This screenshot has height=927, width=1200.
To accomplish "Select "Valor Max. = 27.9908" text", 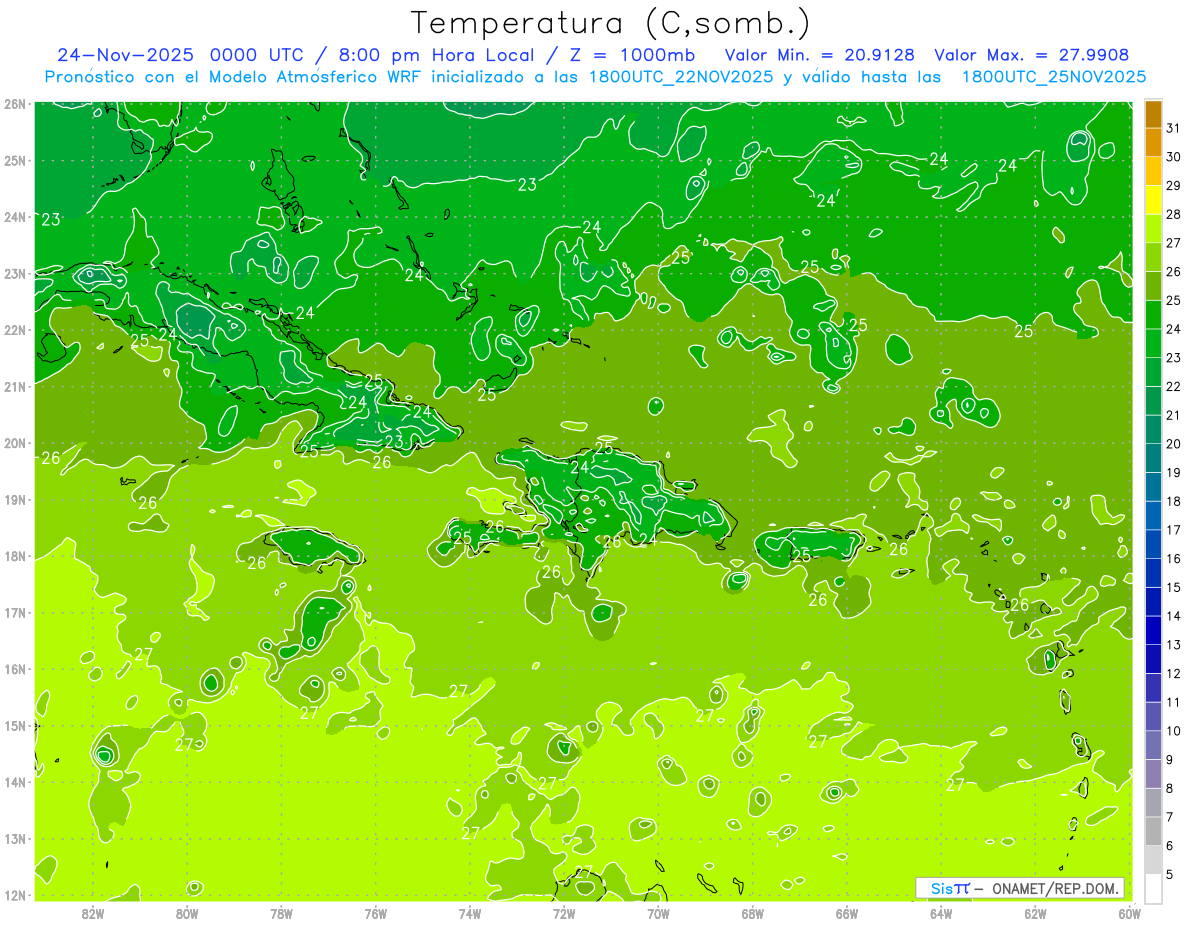I will [x=1032, y=55].
